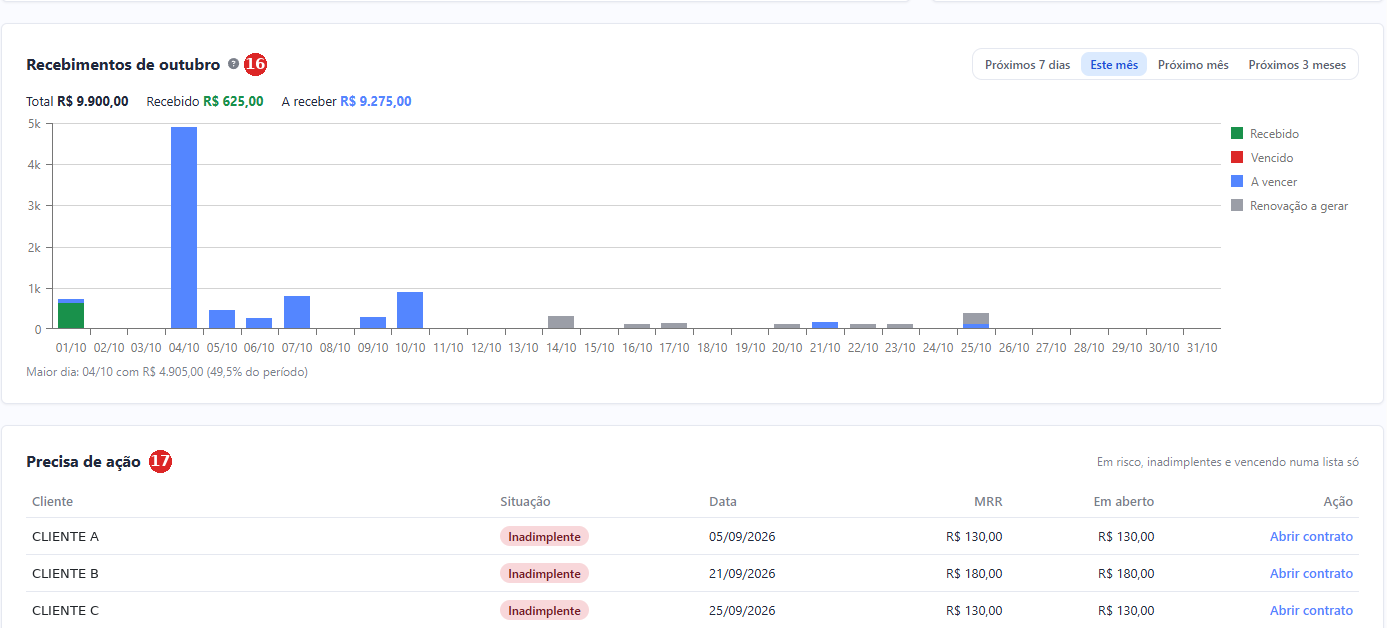Click the Situação column header
This screenshot has width=1387, height=628.
525,502
